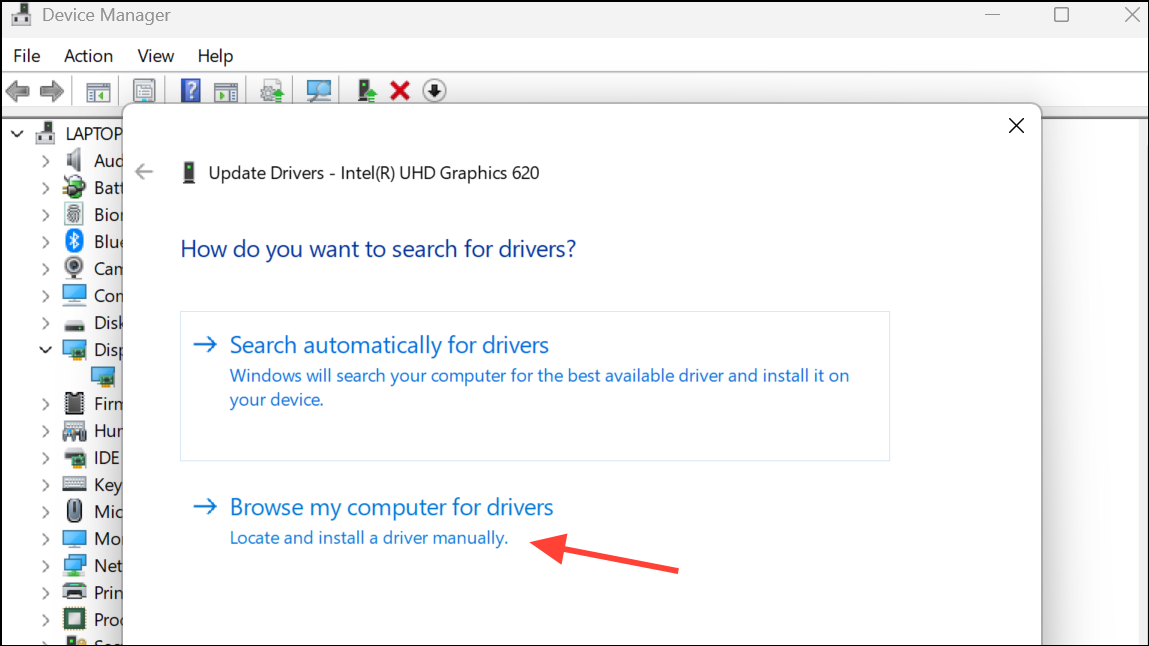Select the Audio speaker icon
The image size is (1149, 646).
pos(74,160)
